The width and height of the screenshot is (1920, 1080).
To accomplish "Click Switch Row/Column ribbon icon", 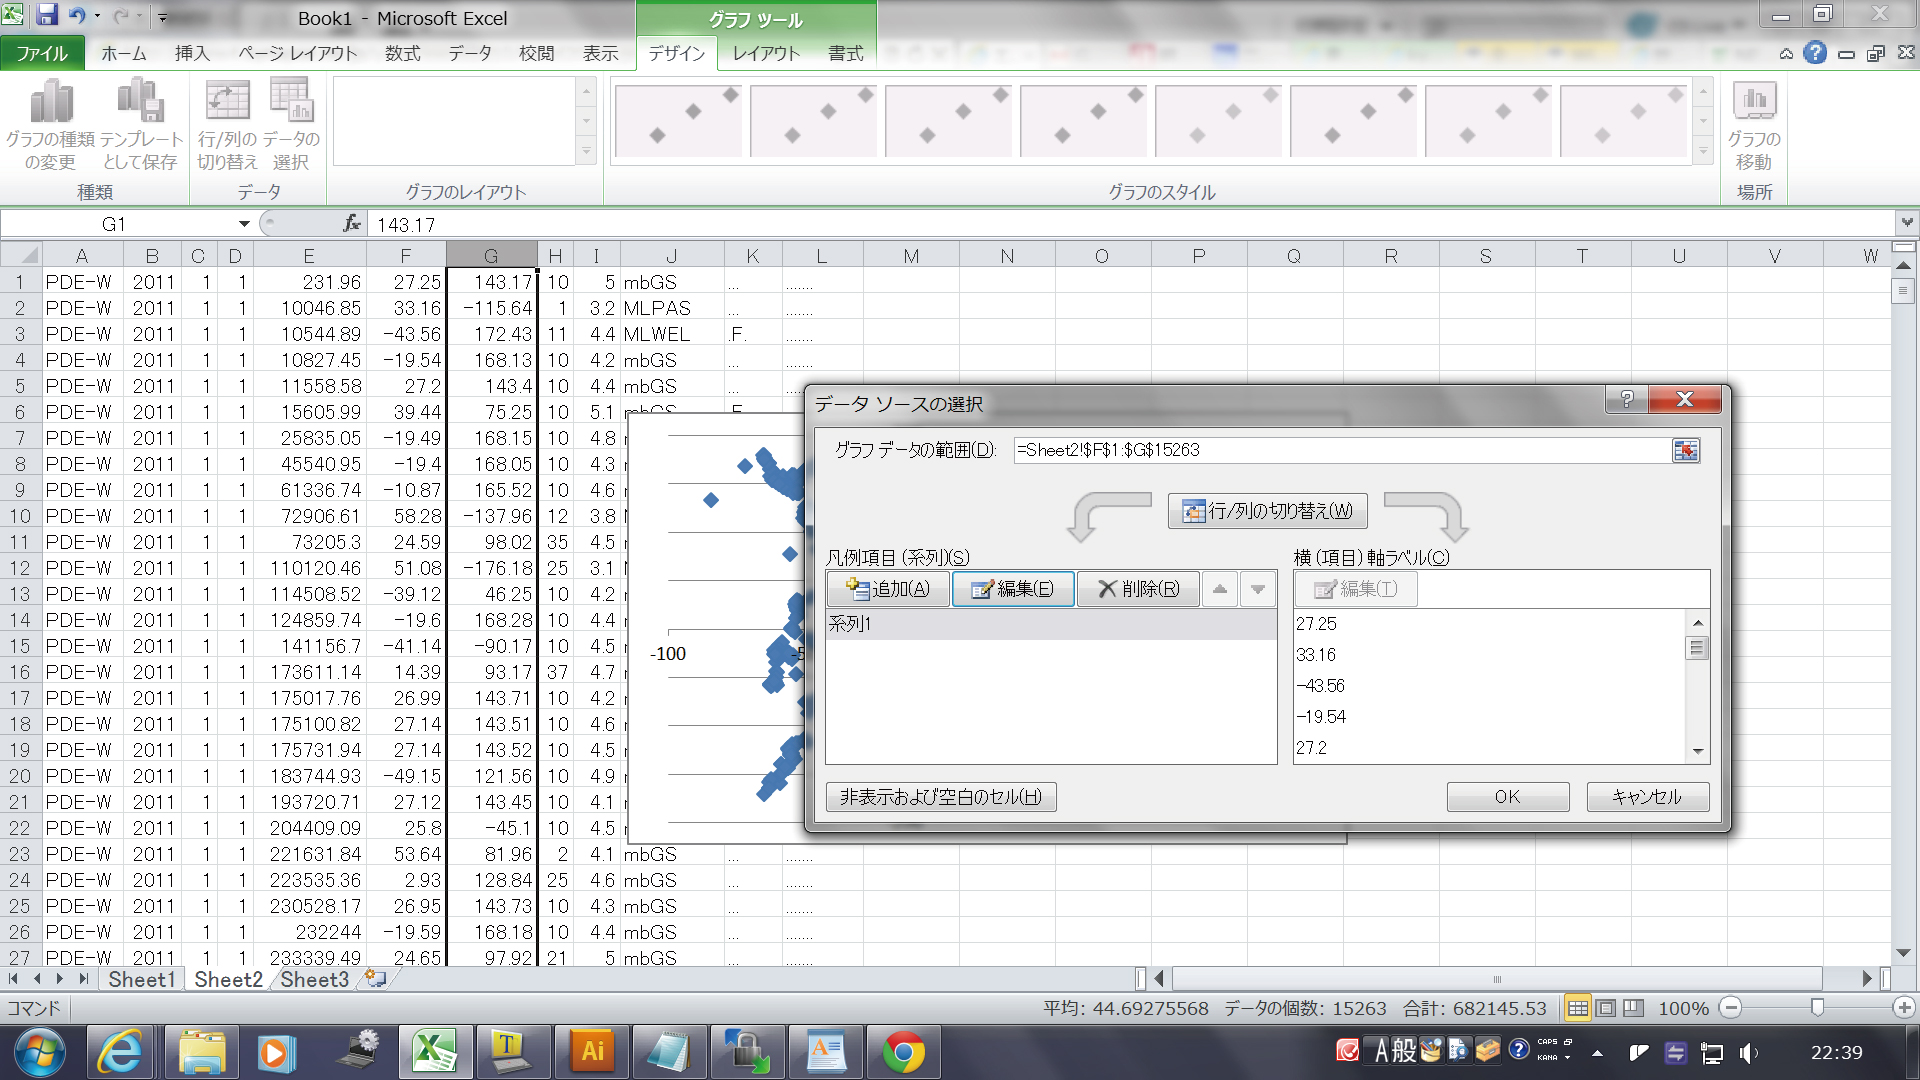I will point(227,124).
